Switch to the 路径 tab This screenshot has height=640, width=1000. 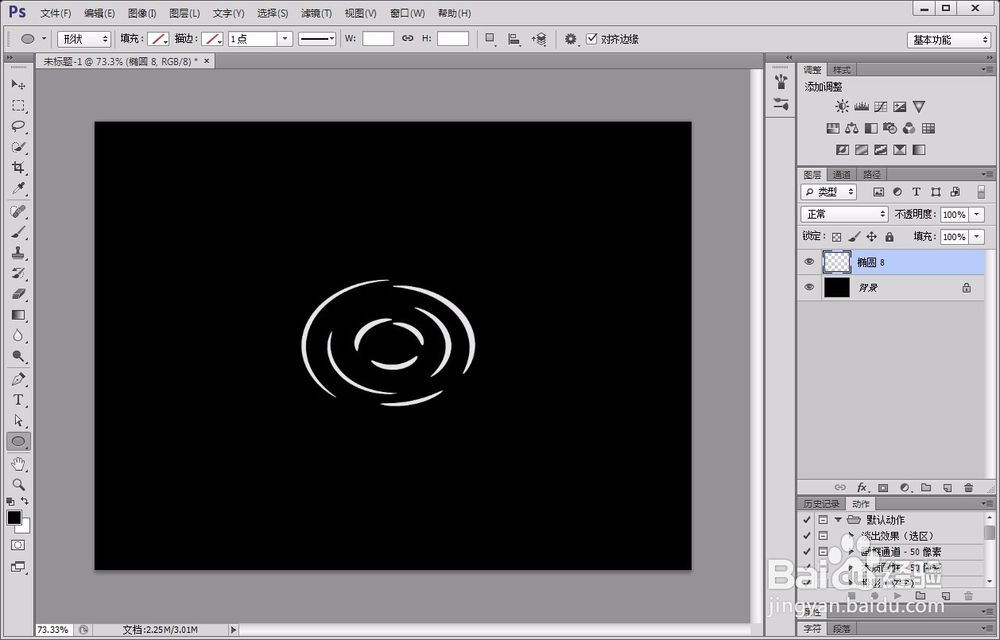tap(872, 174)
